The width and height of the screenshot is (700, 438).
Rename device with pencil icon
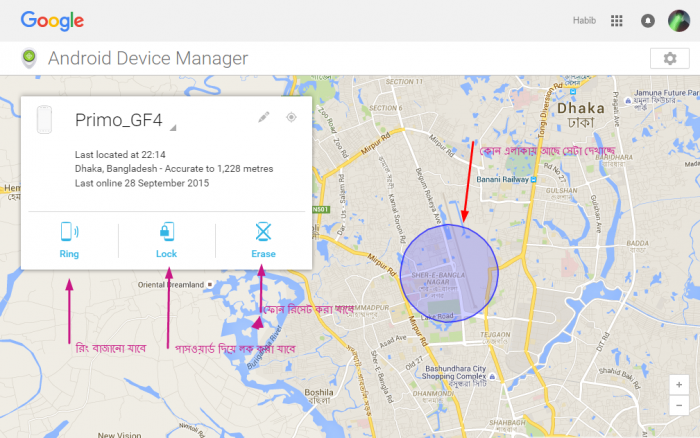click(263, 117)
